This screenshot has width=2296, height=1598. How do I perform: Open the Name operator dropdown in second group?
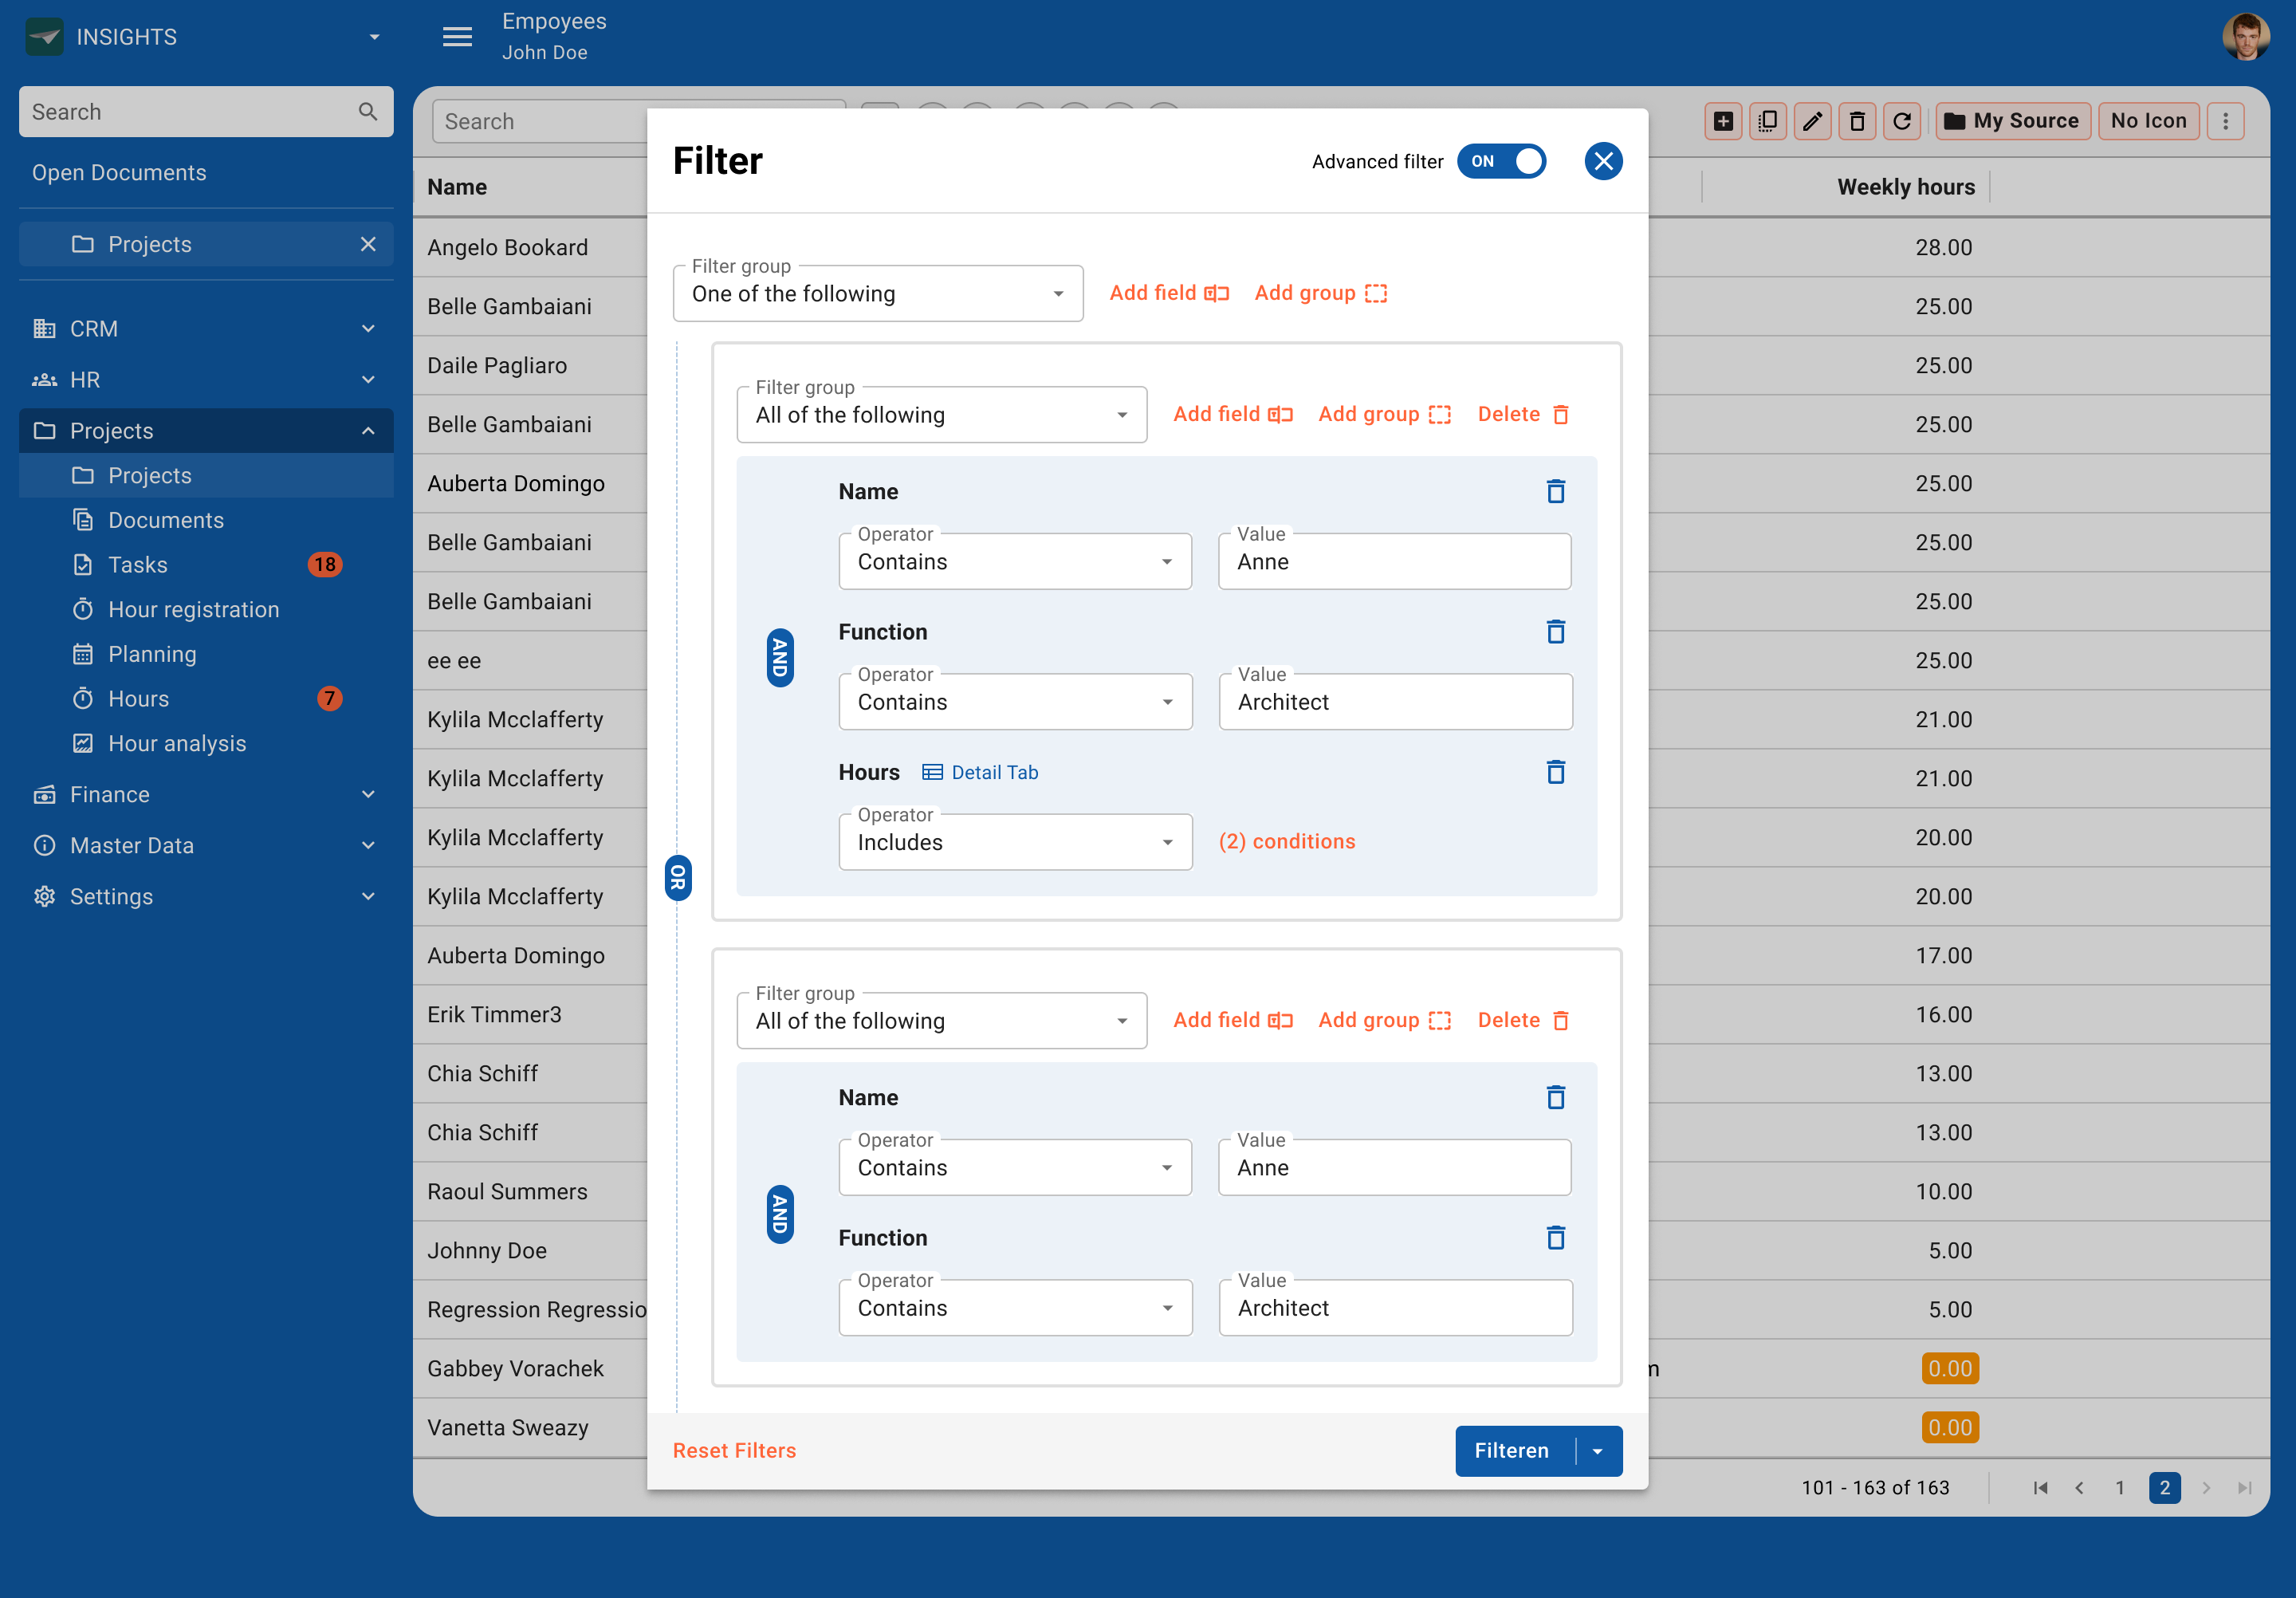click(x=1015, y=1167)
